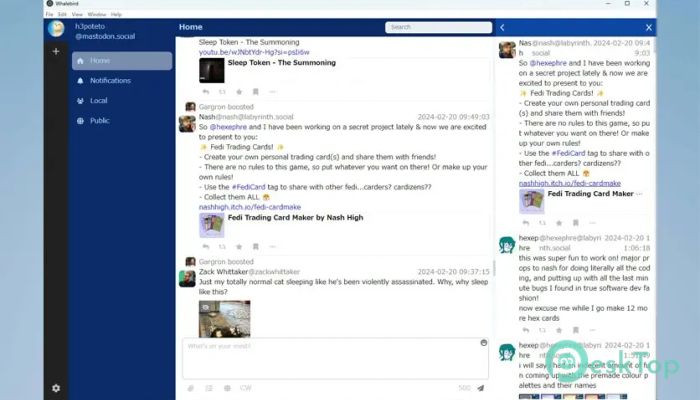Open nashhigh.itch.io link in detail panel
Viewport: 700px width, 400px height.
click(x=570, y=183)
